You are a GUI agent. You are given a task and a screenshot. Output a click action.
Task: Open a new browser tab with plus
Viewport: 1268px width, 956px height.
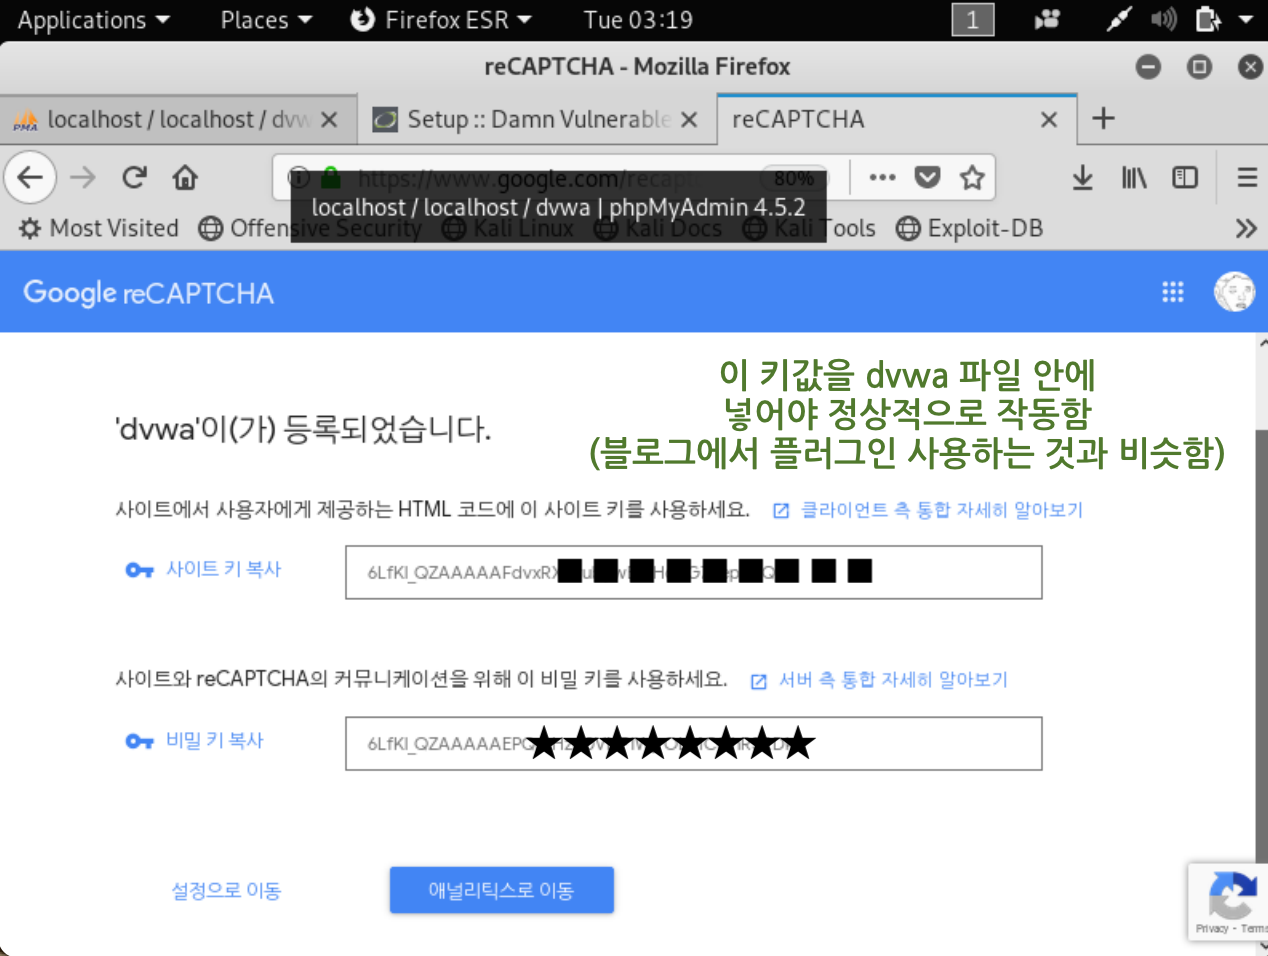(1103, 118)
